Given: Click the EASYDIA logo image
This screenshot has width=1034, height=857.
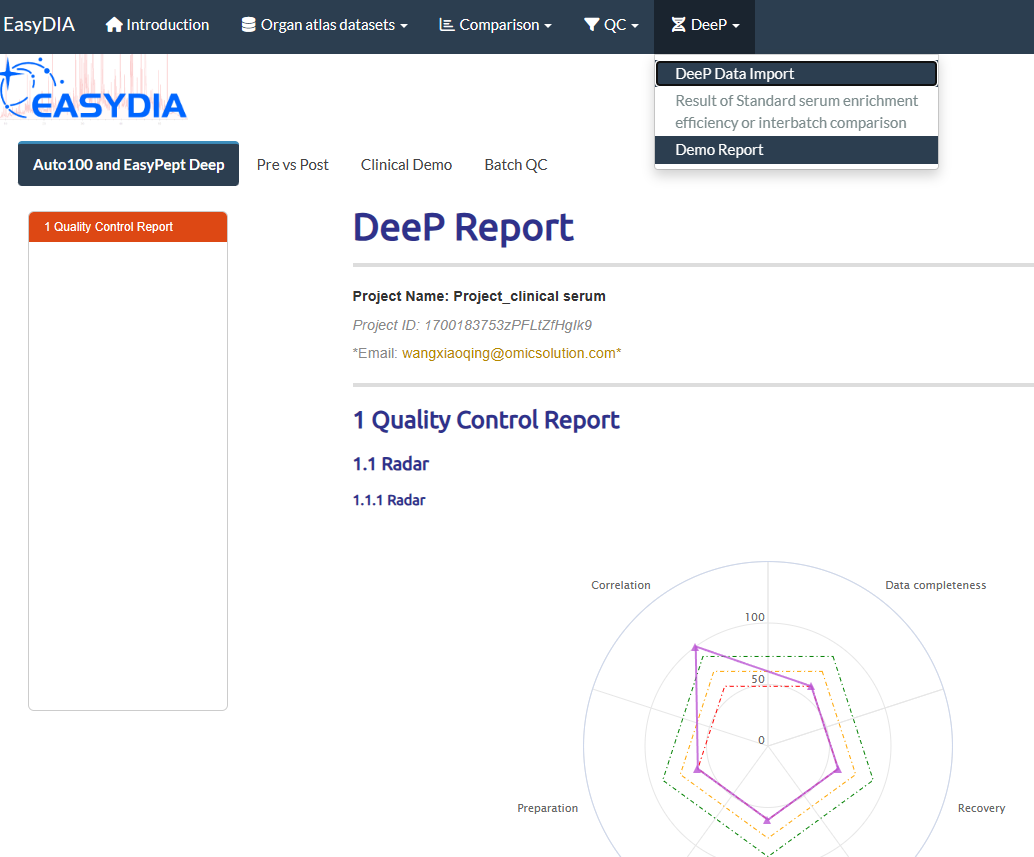Looking at the screenshot, I should pos(95,92).
